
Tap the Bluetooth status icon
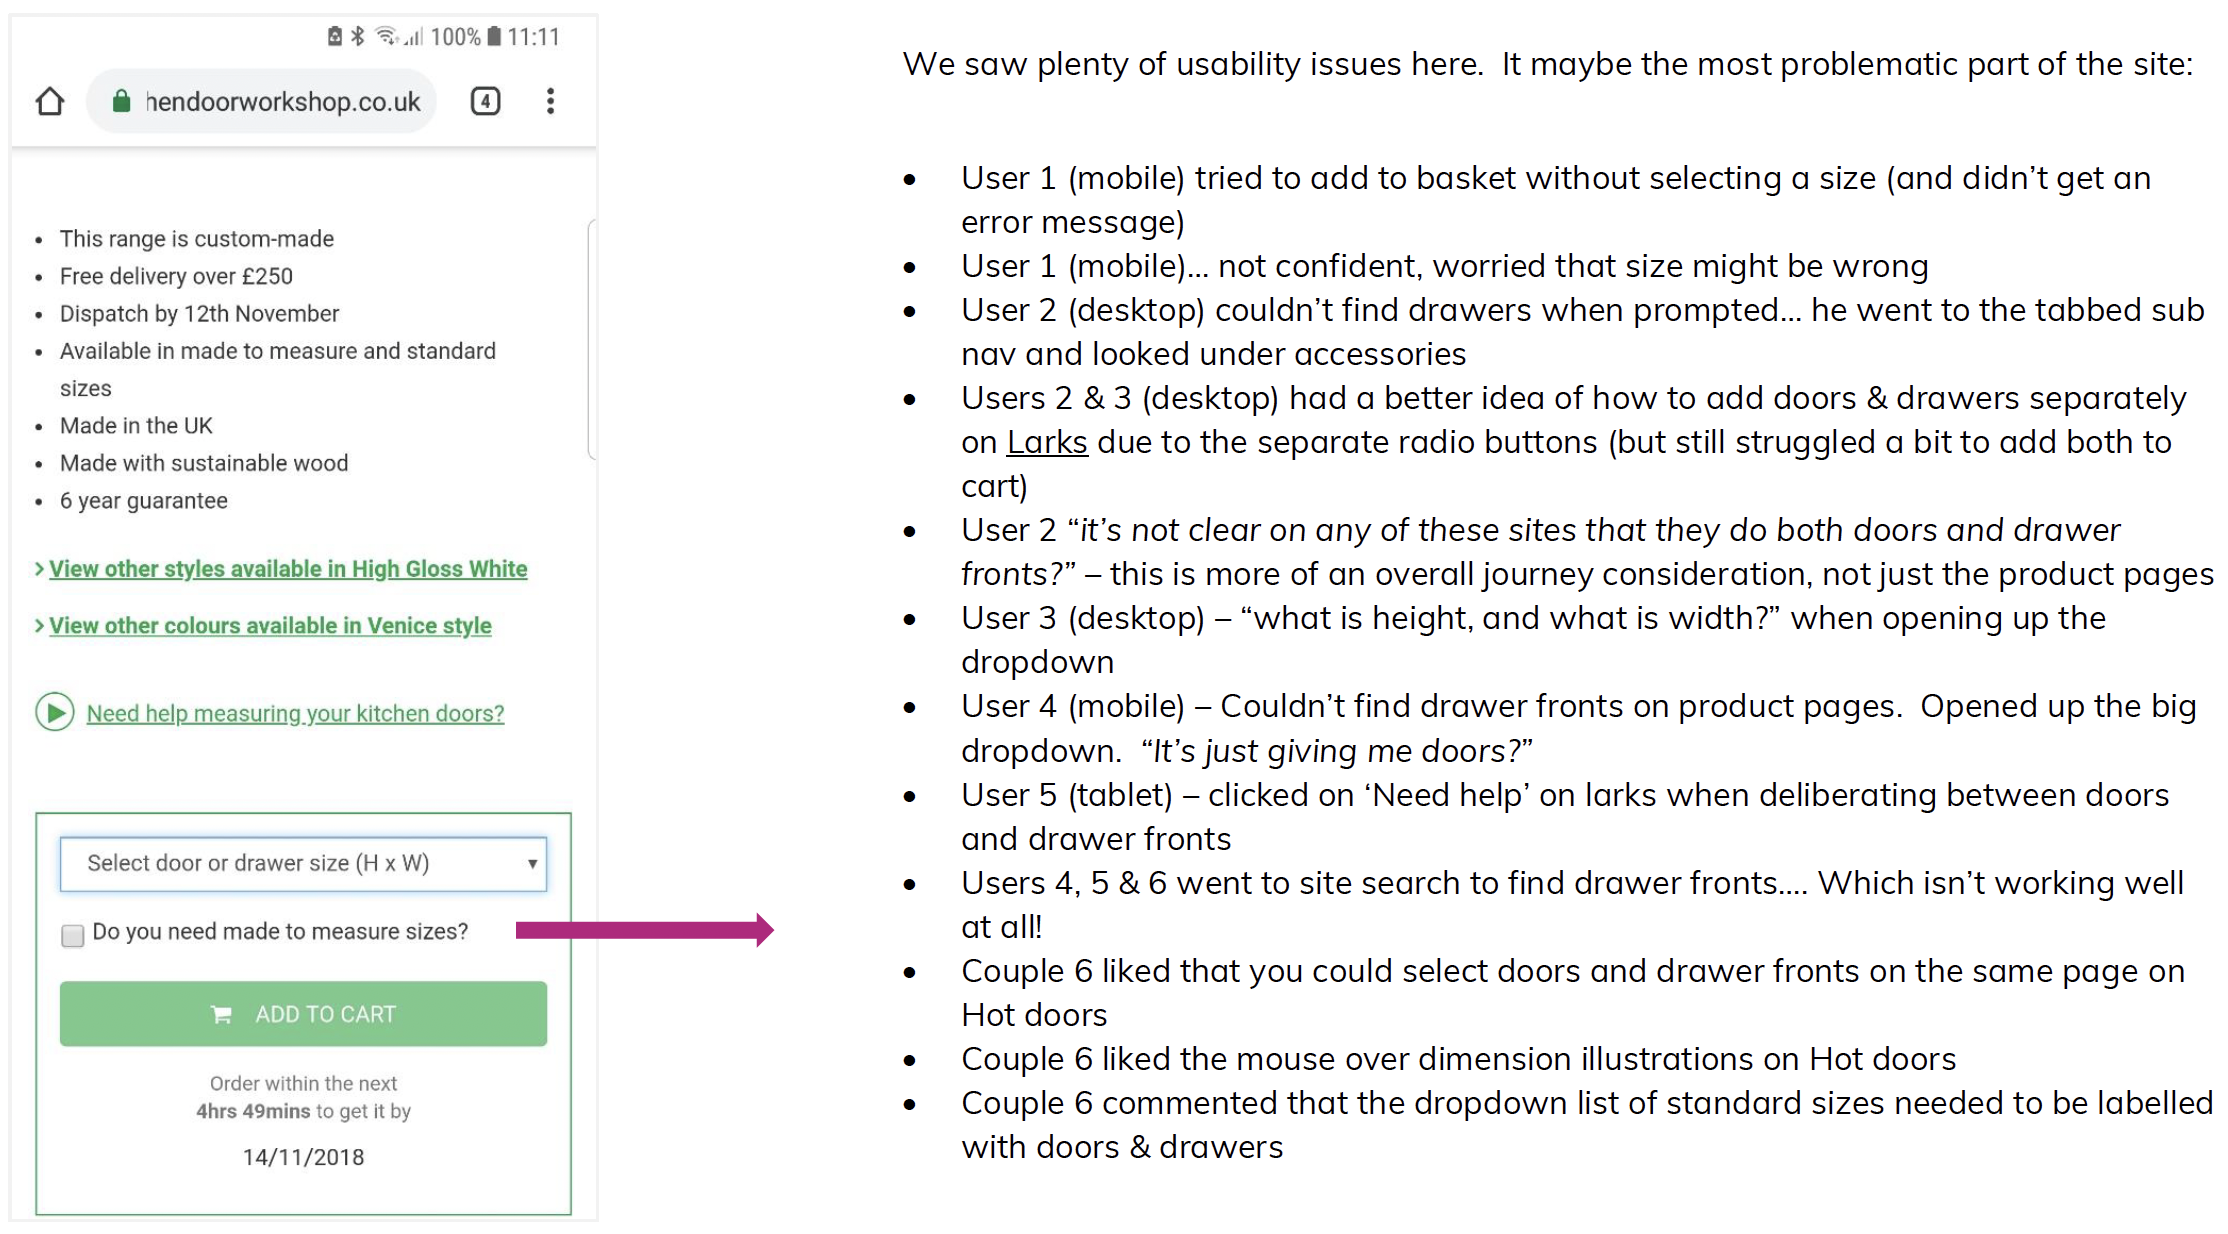tap(357, 37)
